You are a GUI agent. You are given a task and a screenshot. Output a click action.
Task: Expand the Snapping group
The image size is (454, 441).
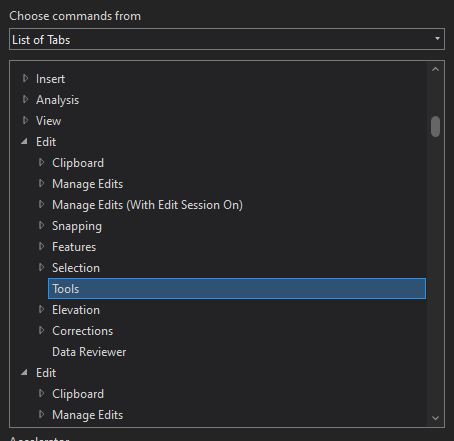pyautogui.click(x=41, y=226)
